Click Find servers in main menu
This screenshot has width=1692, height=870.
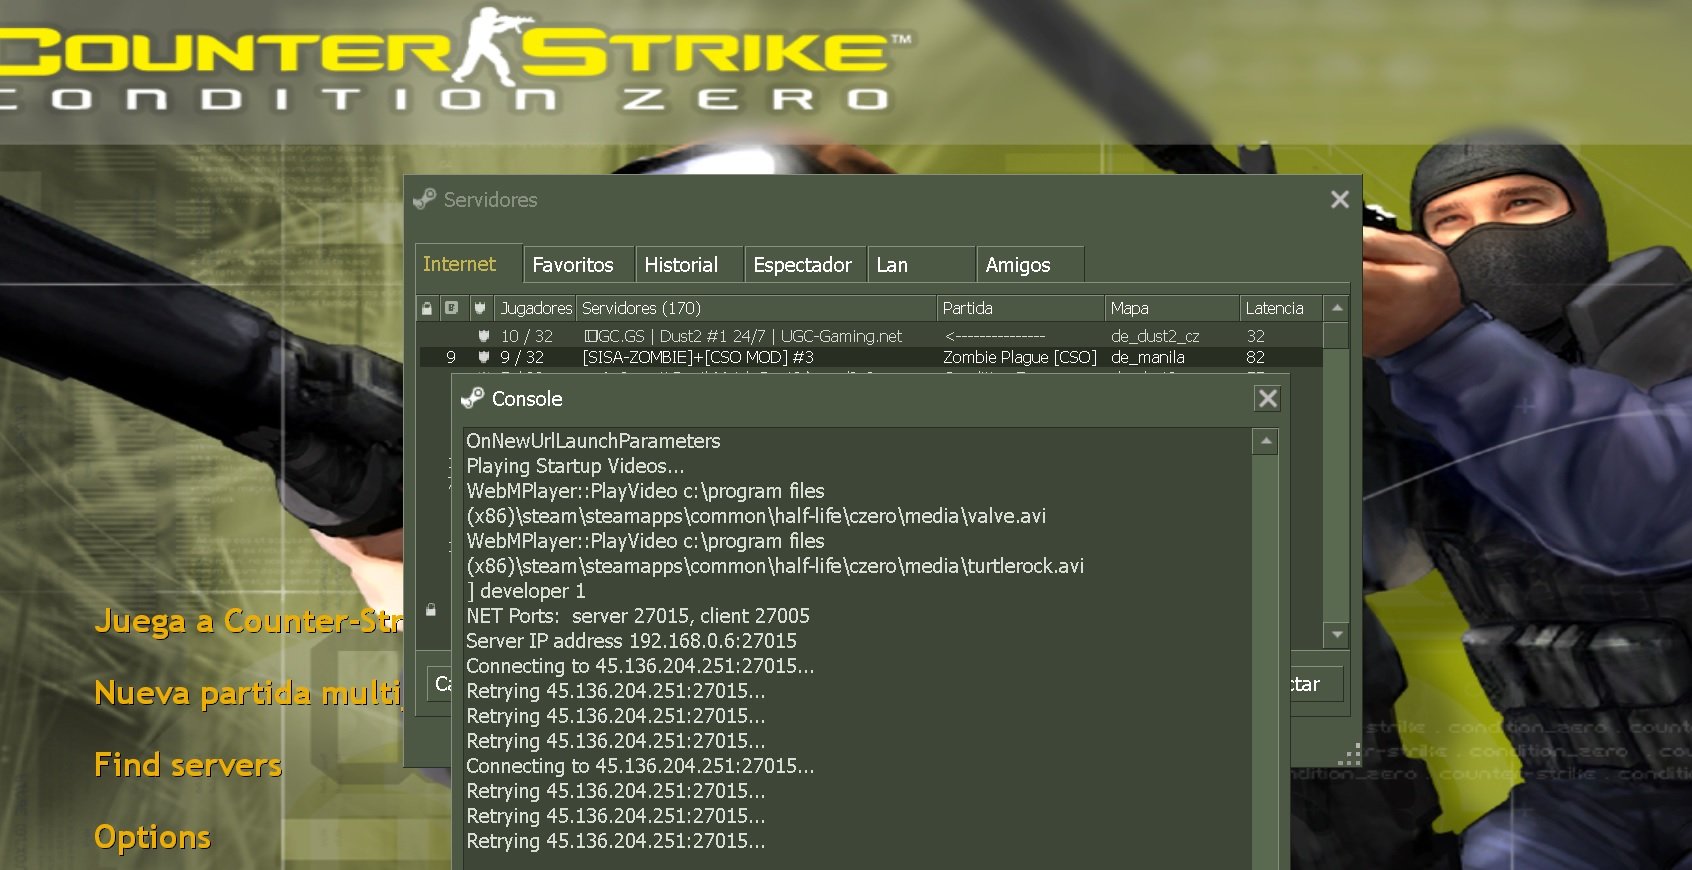pyautogui.click(x=188, y=765)
